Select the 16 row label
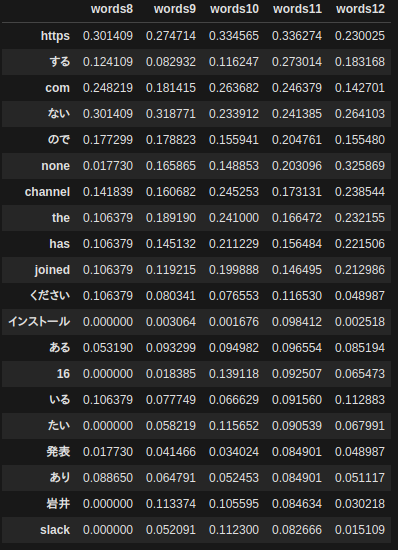 pyautogui.click(x=63, y=374)
